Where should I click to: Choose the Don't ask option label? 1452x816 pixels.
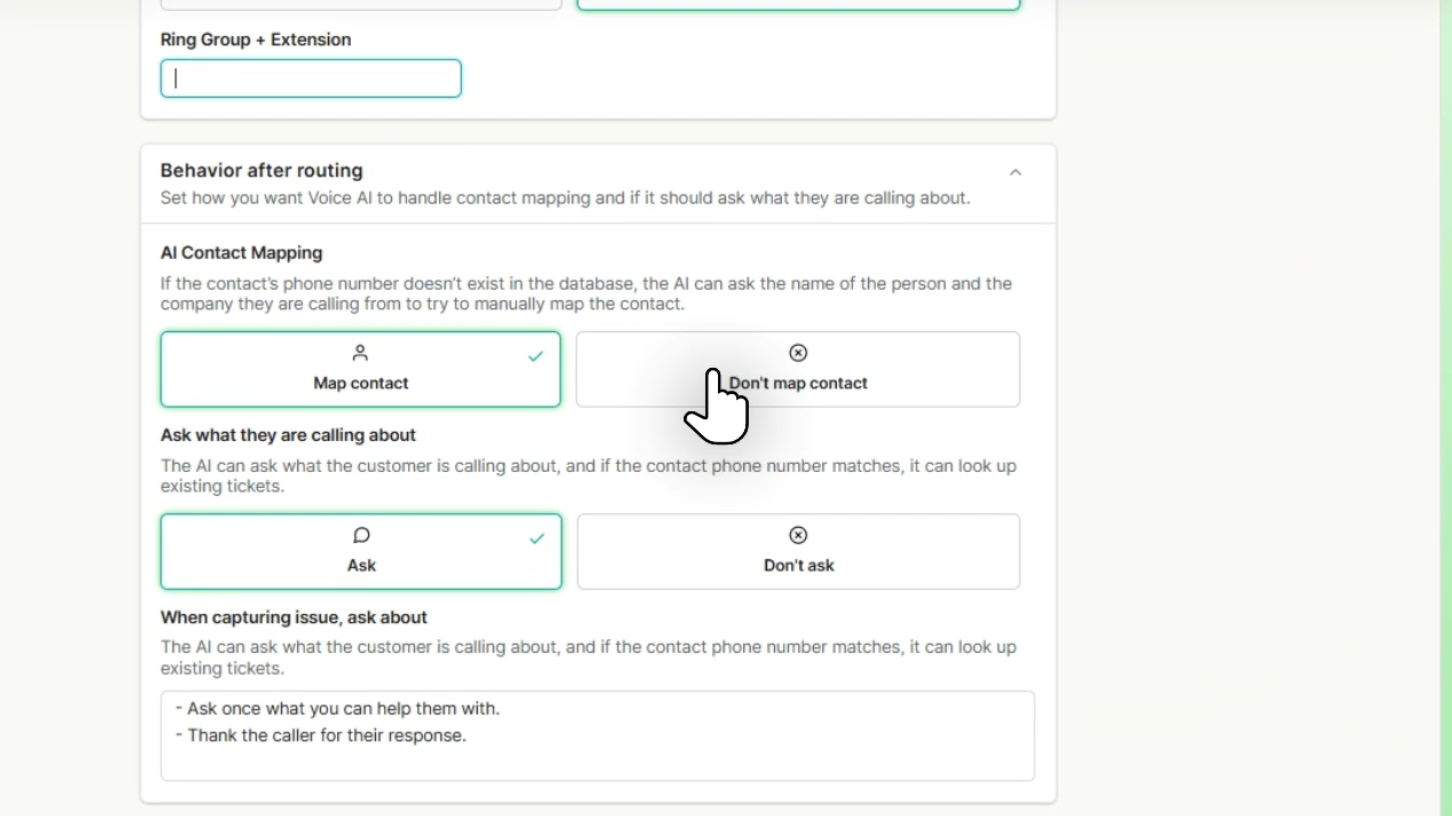[x=798, y=565]
